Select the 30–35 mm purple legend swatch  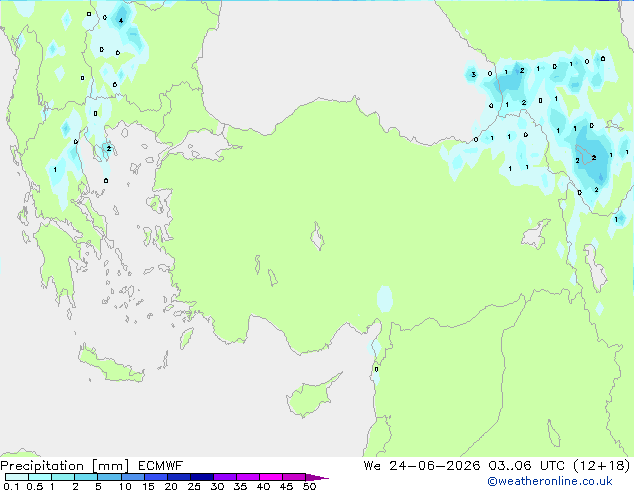[225, 477]
